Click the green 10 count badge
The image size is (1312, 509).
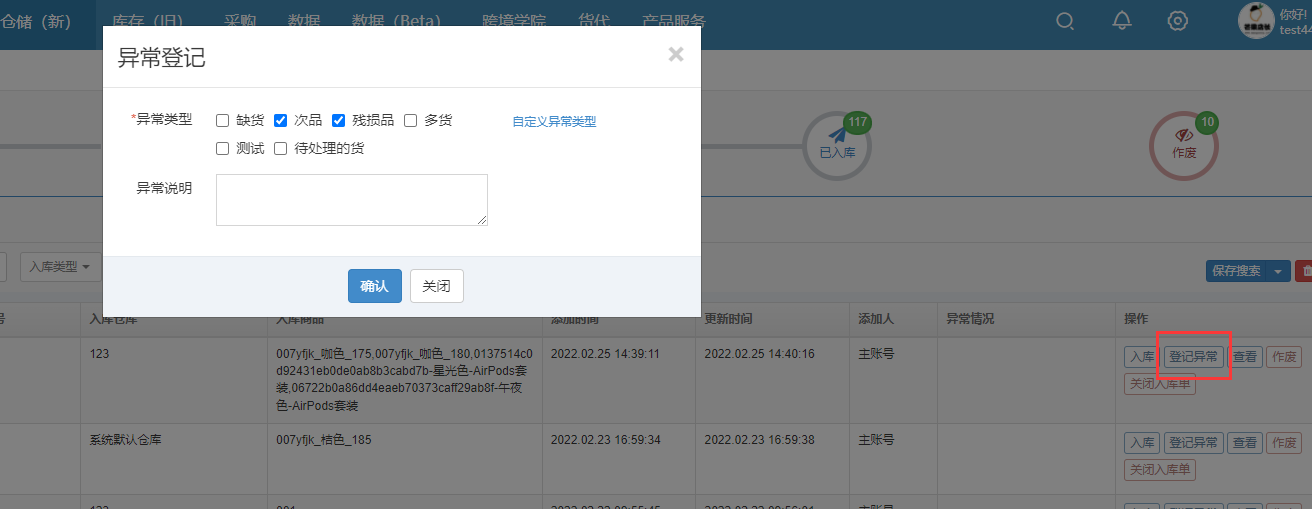pyautogui.click(x=1208, y=123)
